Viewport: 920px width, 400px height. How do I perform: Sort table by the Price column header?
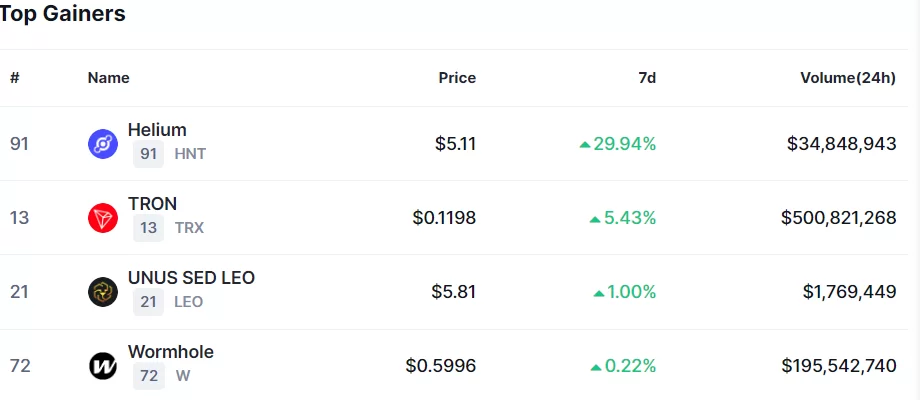457,78
